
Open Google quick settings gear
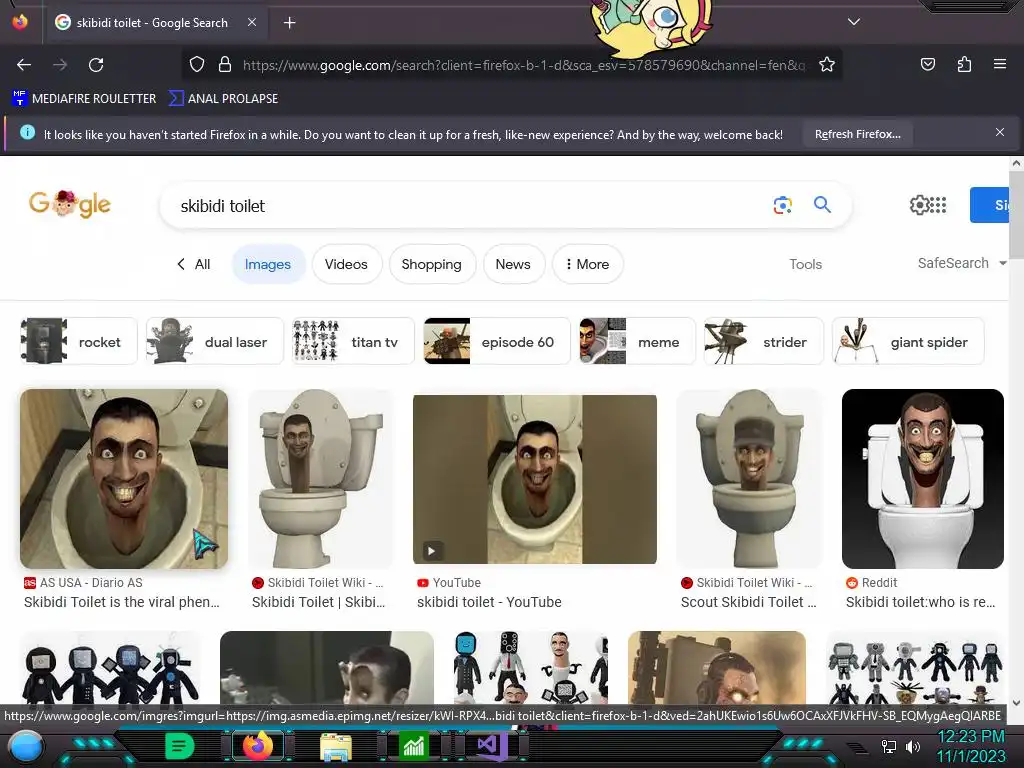(x=919, y=205)
